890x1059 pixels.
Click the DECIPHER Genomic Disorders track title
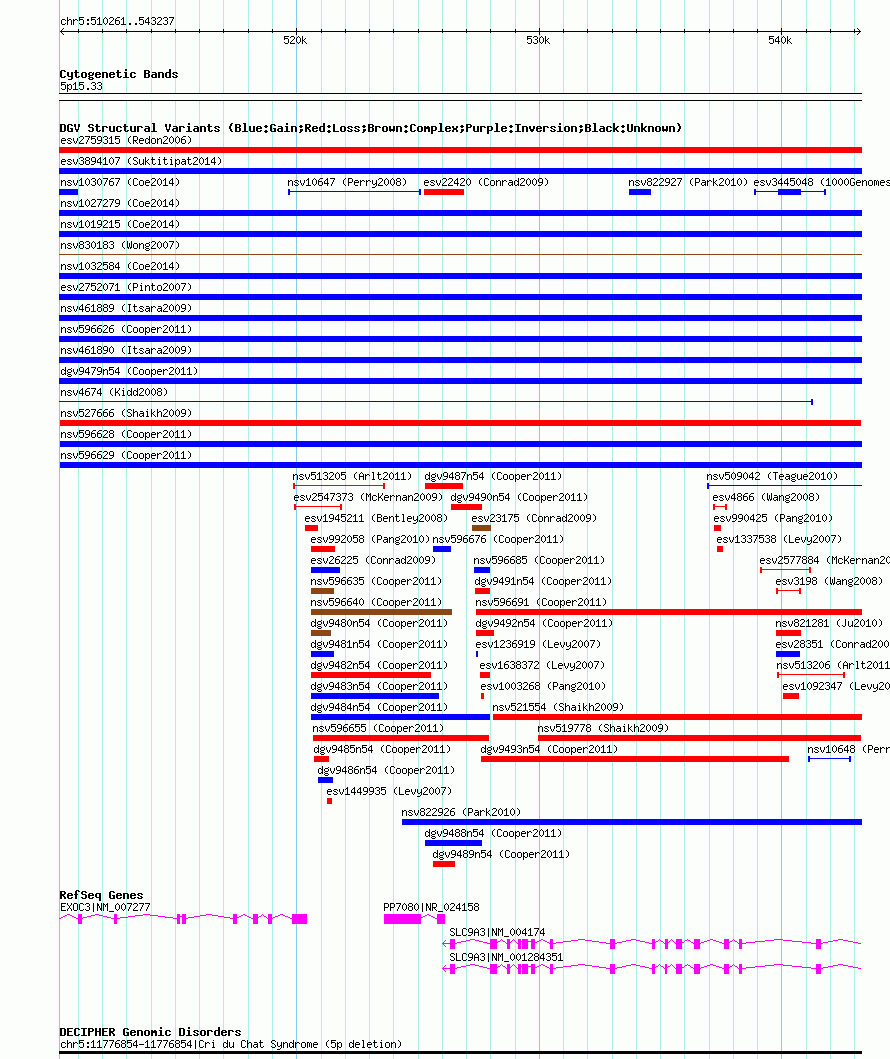[x=150, y=1032]
